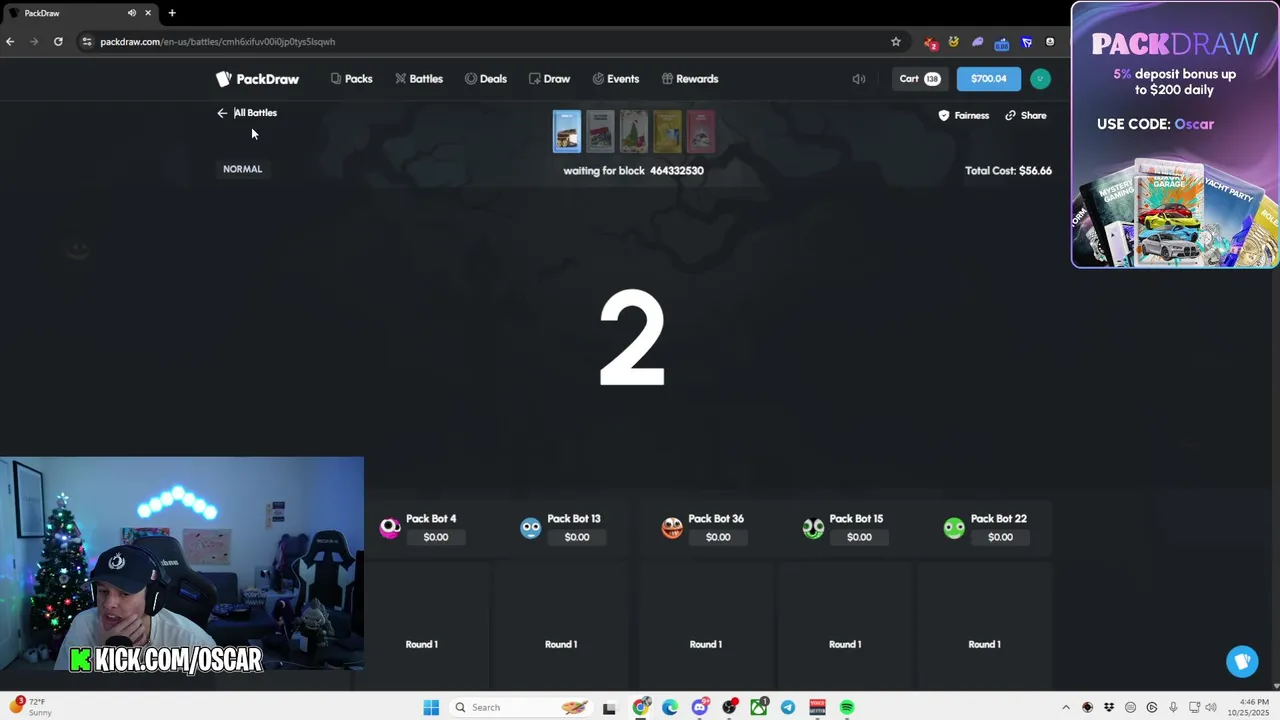The width and height of the screenshot is (1280, 720).
Task: Click the NORMAL battle mode label
Action: (242, 169)
